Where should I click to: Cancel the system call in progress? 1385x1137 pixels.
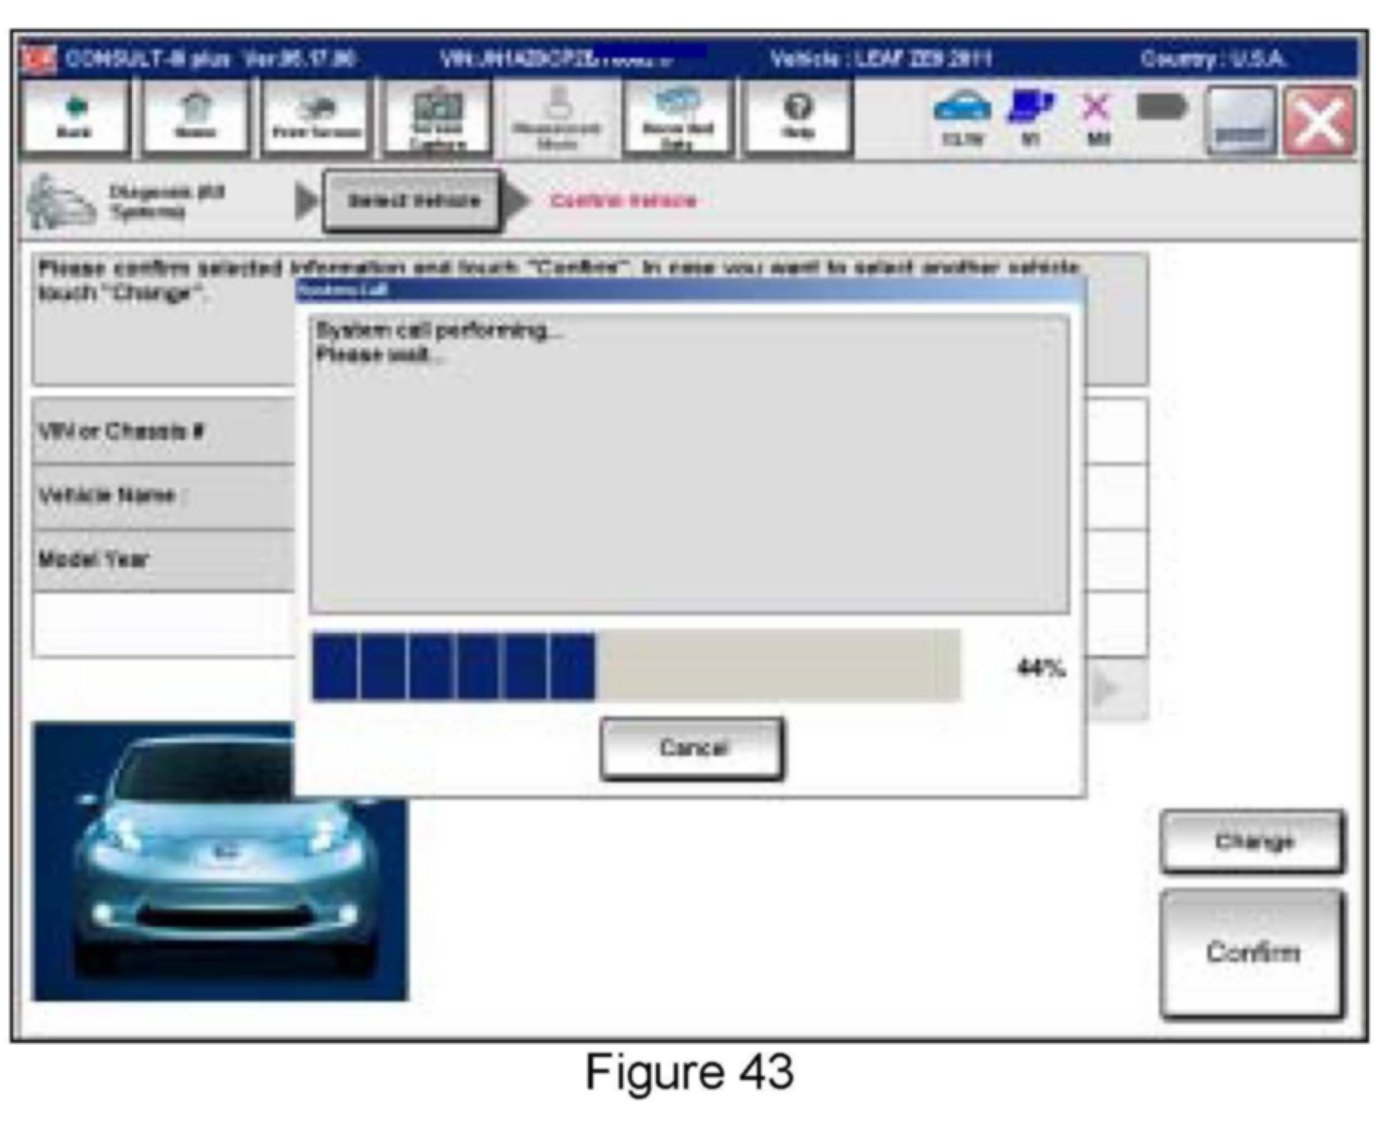pos(692,748)
